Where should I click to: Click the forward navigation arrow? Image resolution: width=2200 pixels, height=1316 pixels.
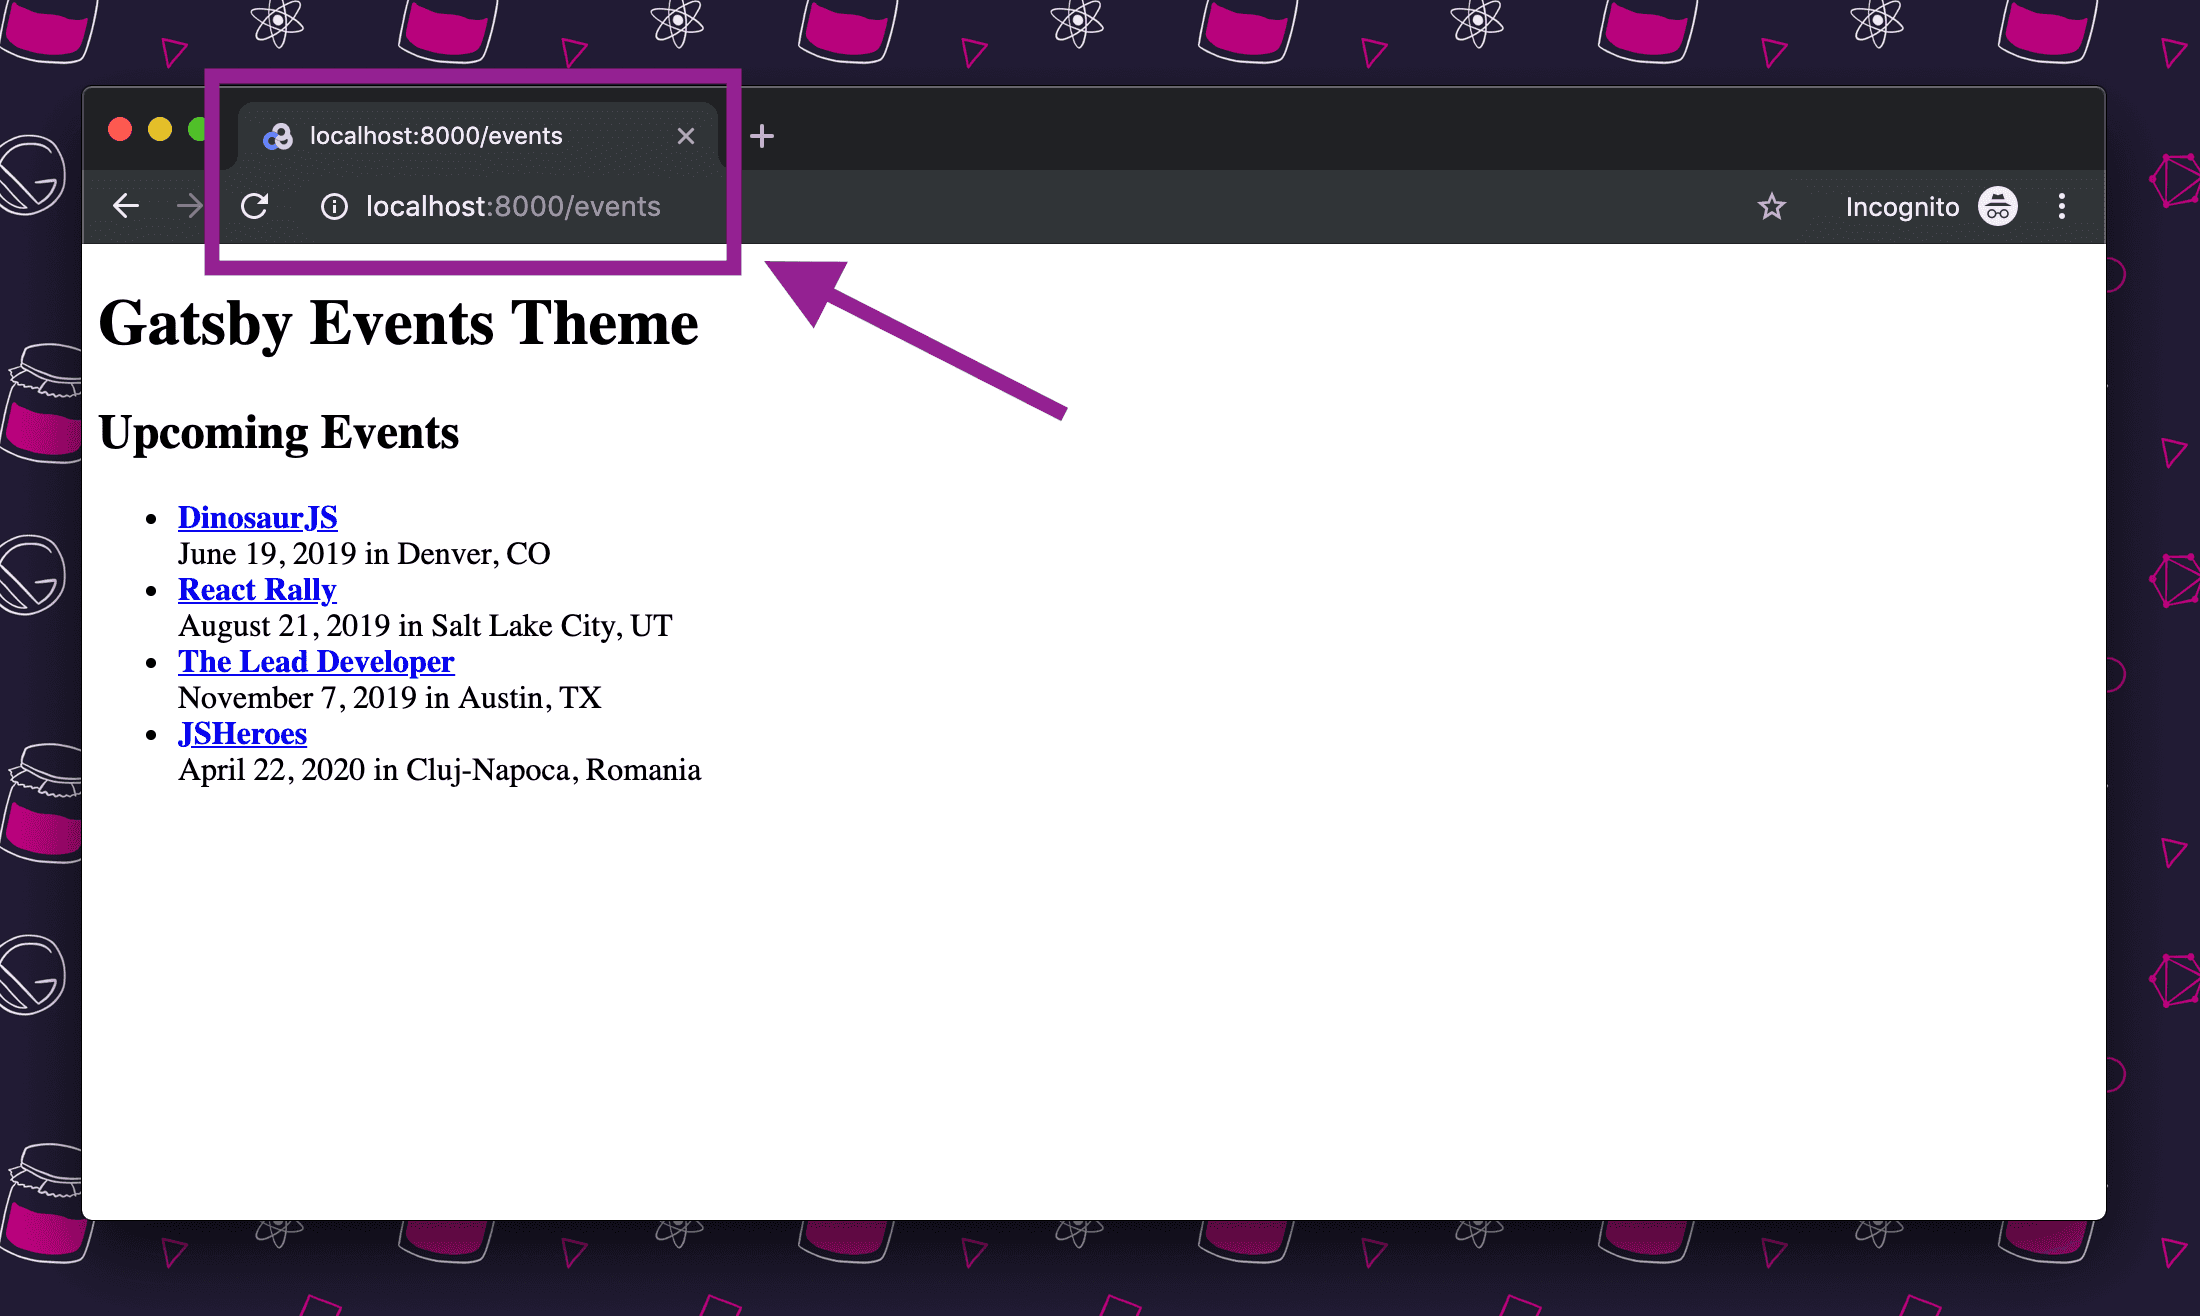(x=189, y=206)
